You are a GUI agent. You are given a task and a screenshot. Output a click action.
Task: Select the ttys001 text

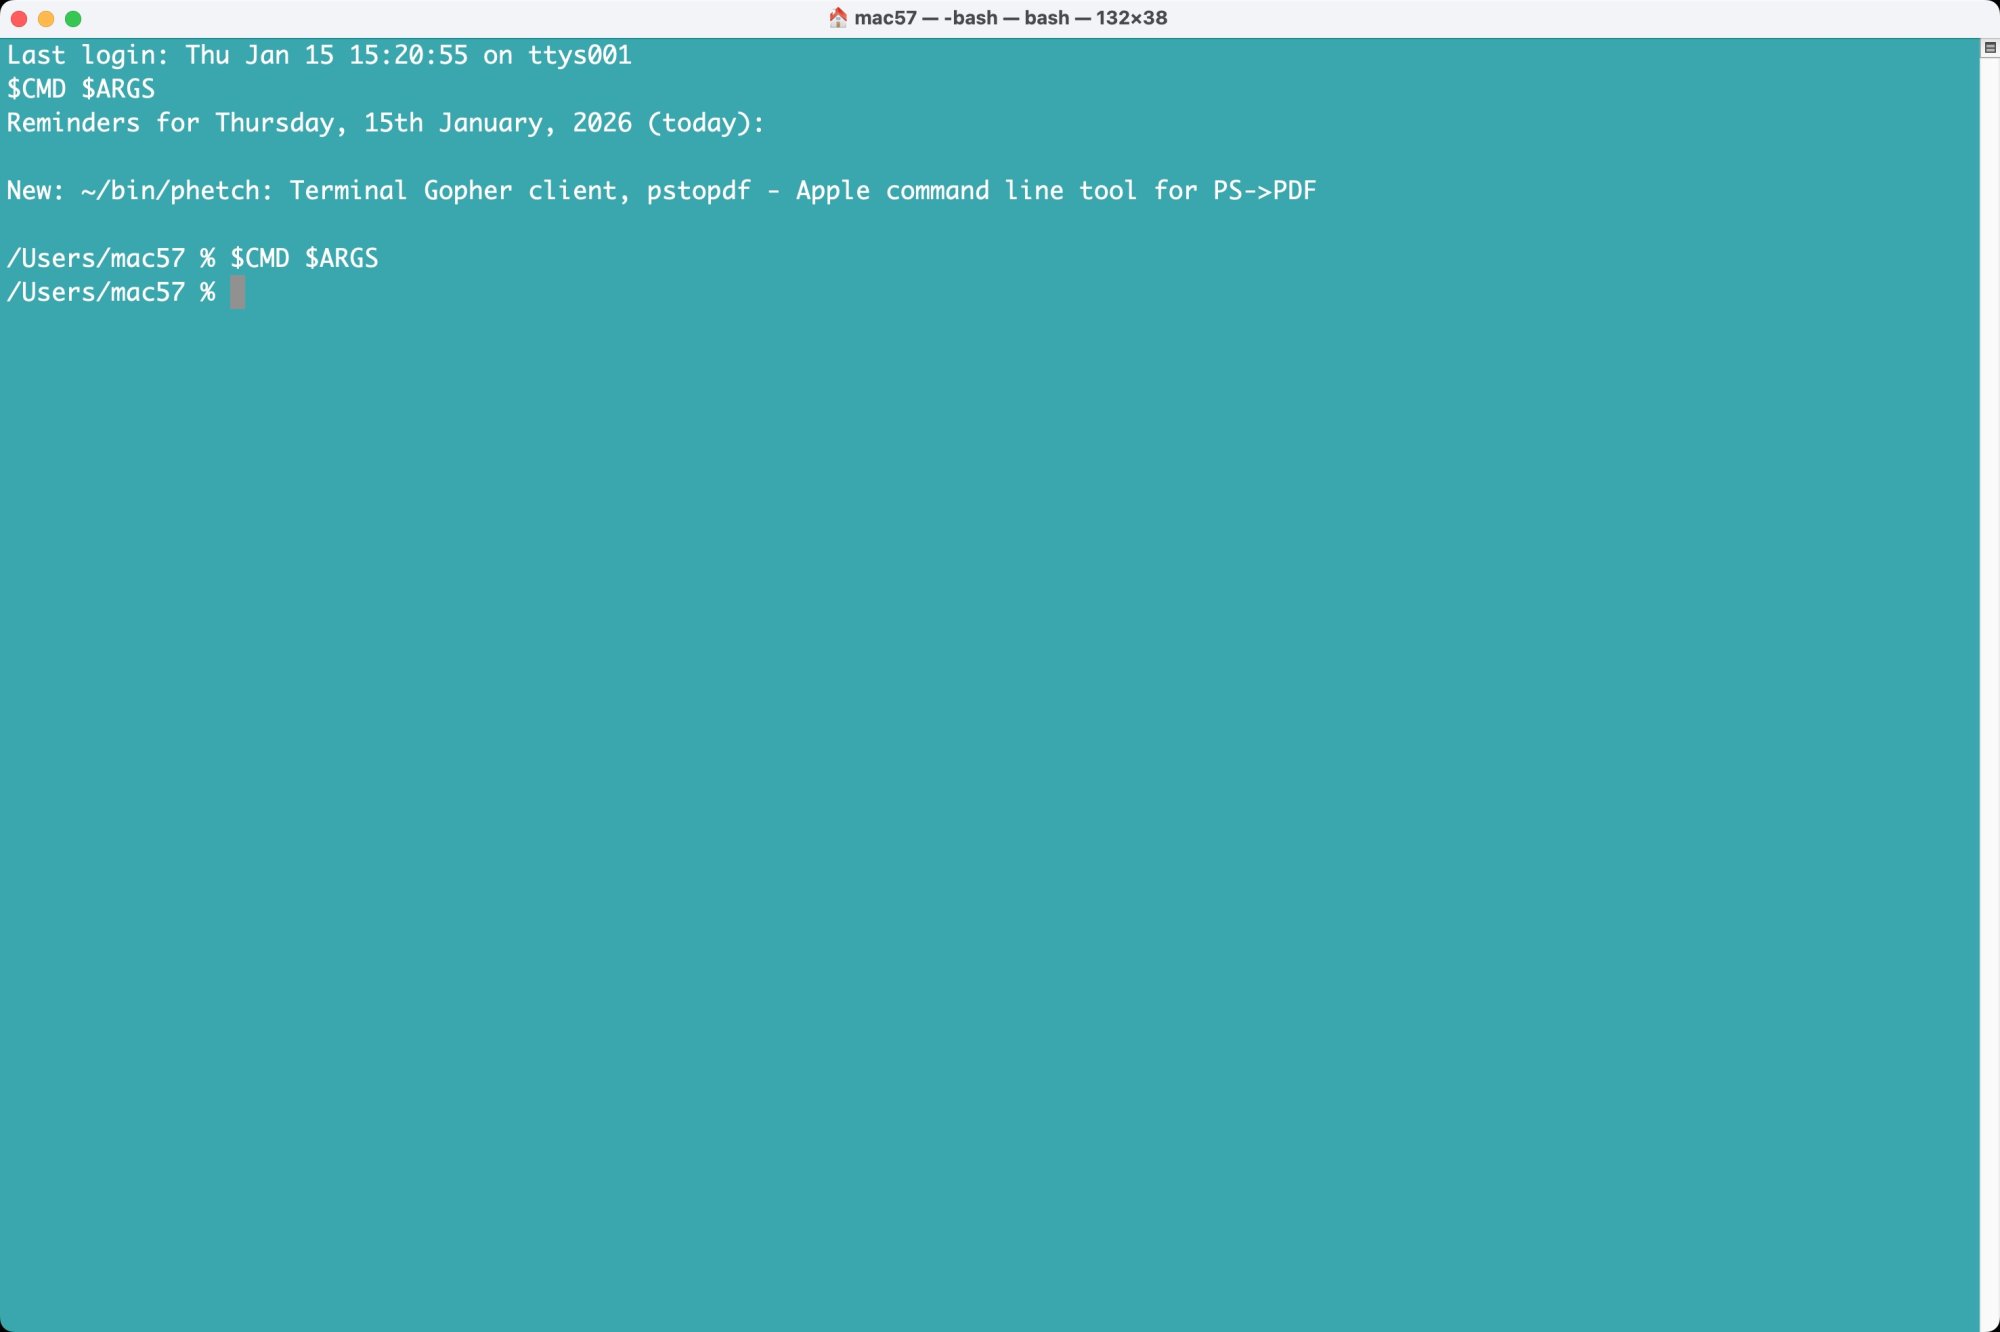click(580, 55)
